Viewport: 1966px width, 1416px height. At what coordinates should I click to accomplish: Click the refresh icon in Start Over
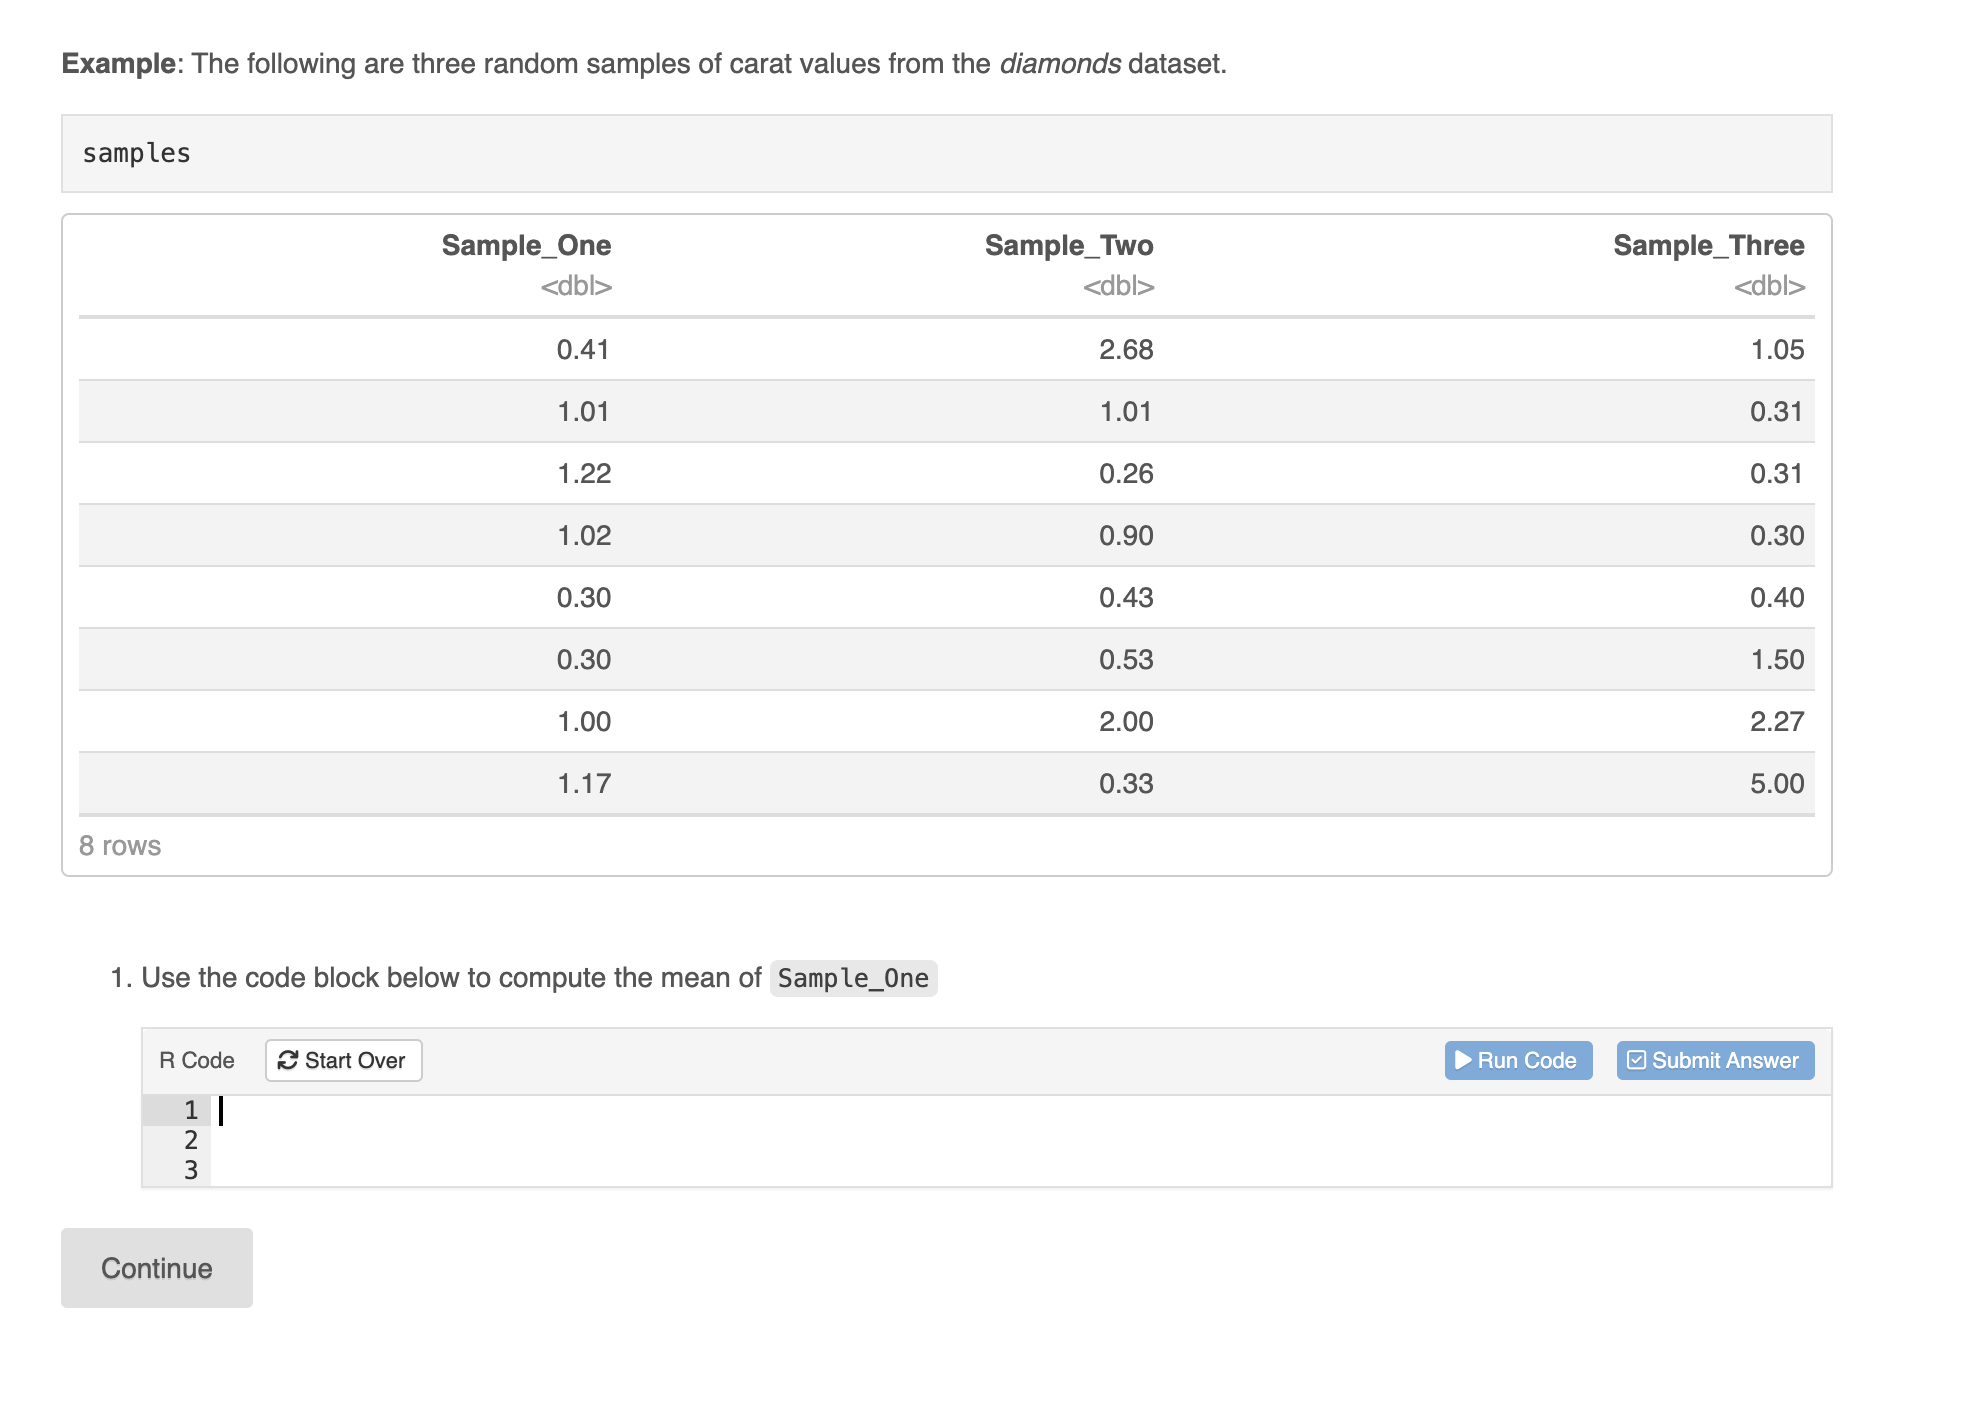pyautogui.click(x=288, y=1060)
